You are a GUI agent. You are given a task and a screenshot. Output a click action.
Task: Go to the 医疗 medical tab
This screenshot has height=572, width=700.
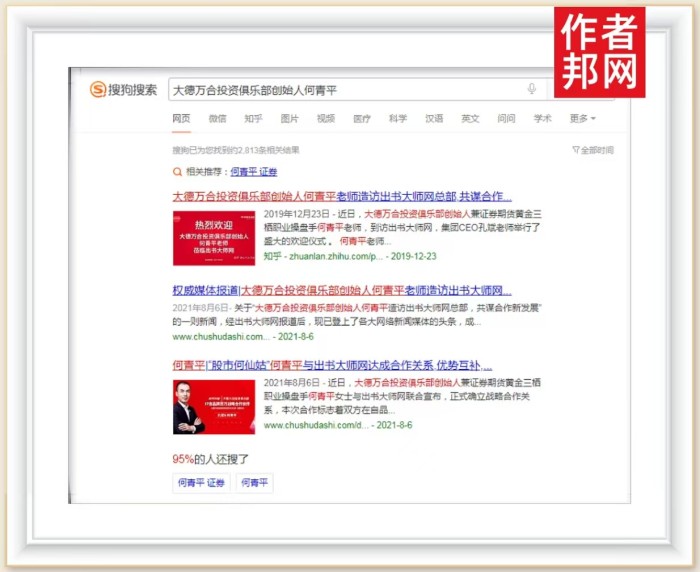[361, 119]
